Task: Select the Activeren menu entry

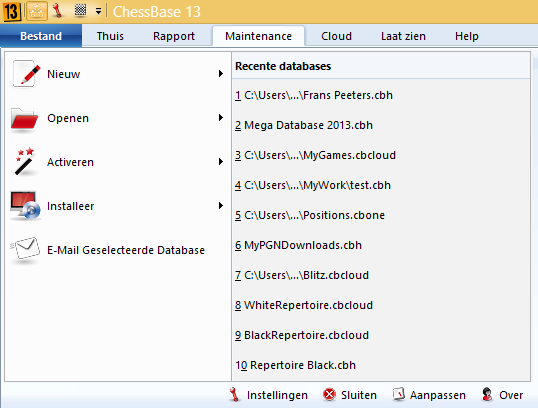Action: point(117,162)
